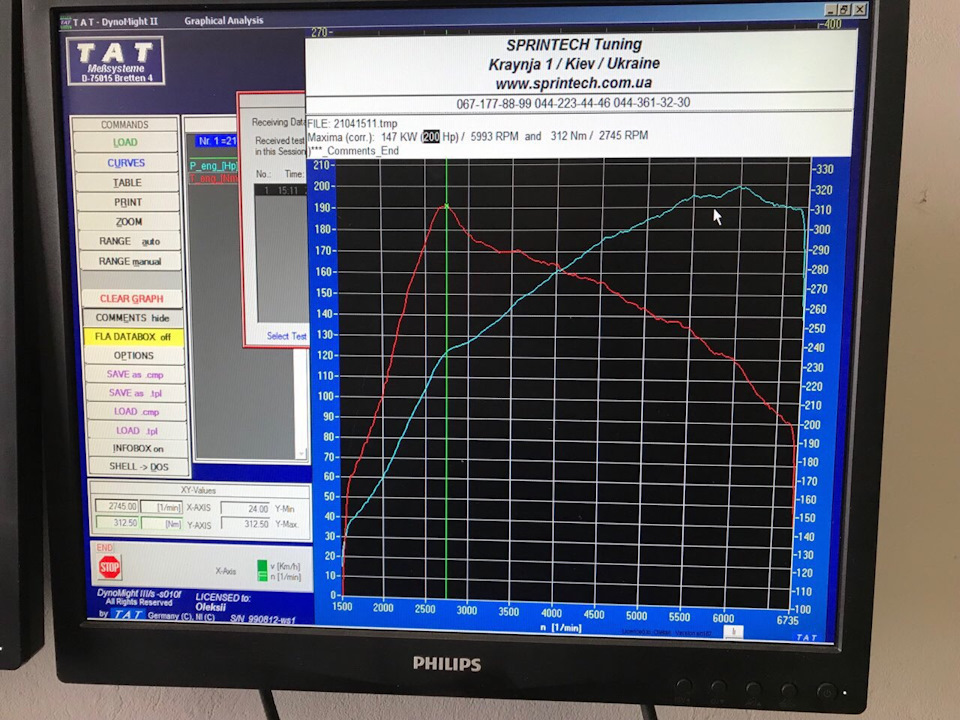Click the Select Test link
This screenshot has width=960, height=720.
tap(286, 336)
